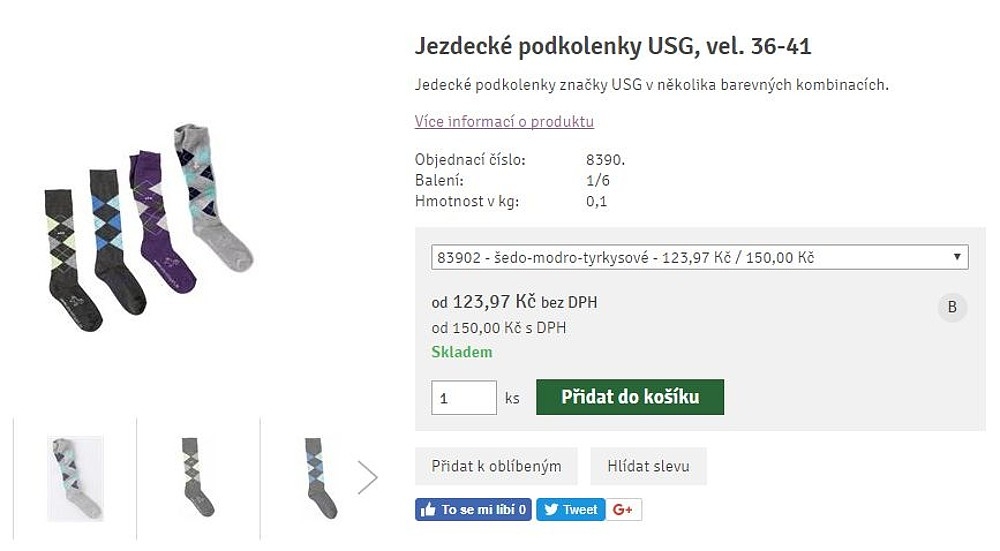This screenshot has width=1000, height=551.
Task: Share via the G+ button
Action: pyautogui.click(x=623, y=510)
